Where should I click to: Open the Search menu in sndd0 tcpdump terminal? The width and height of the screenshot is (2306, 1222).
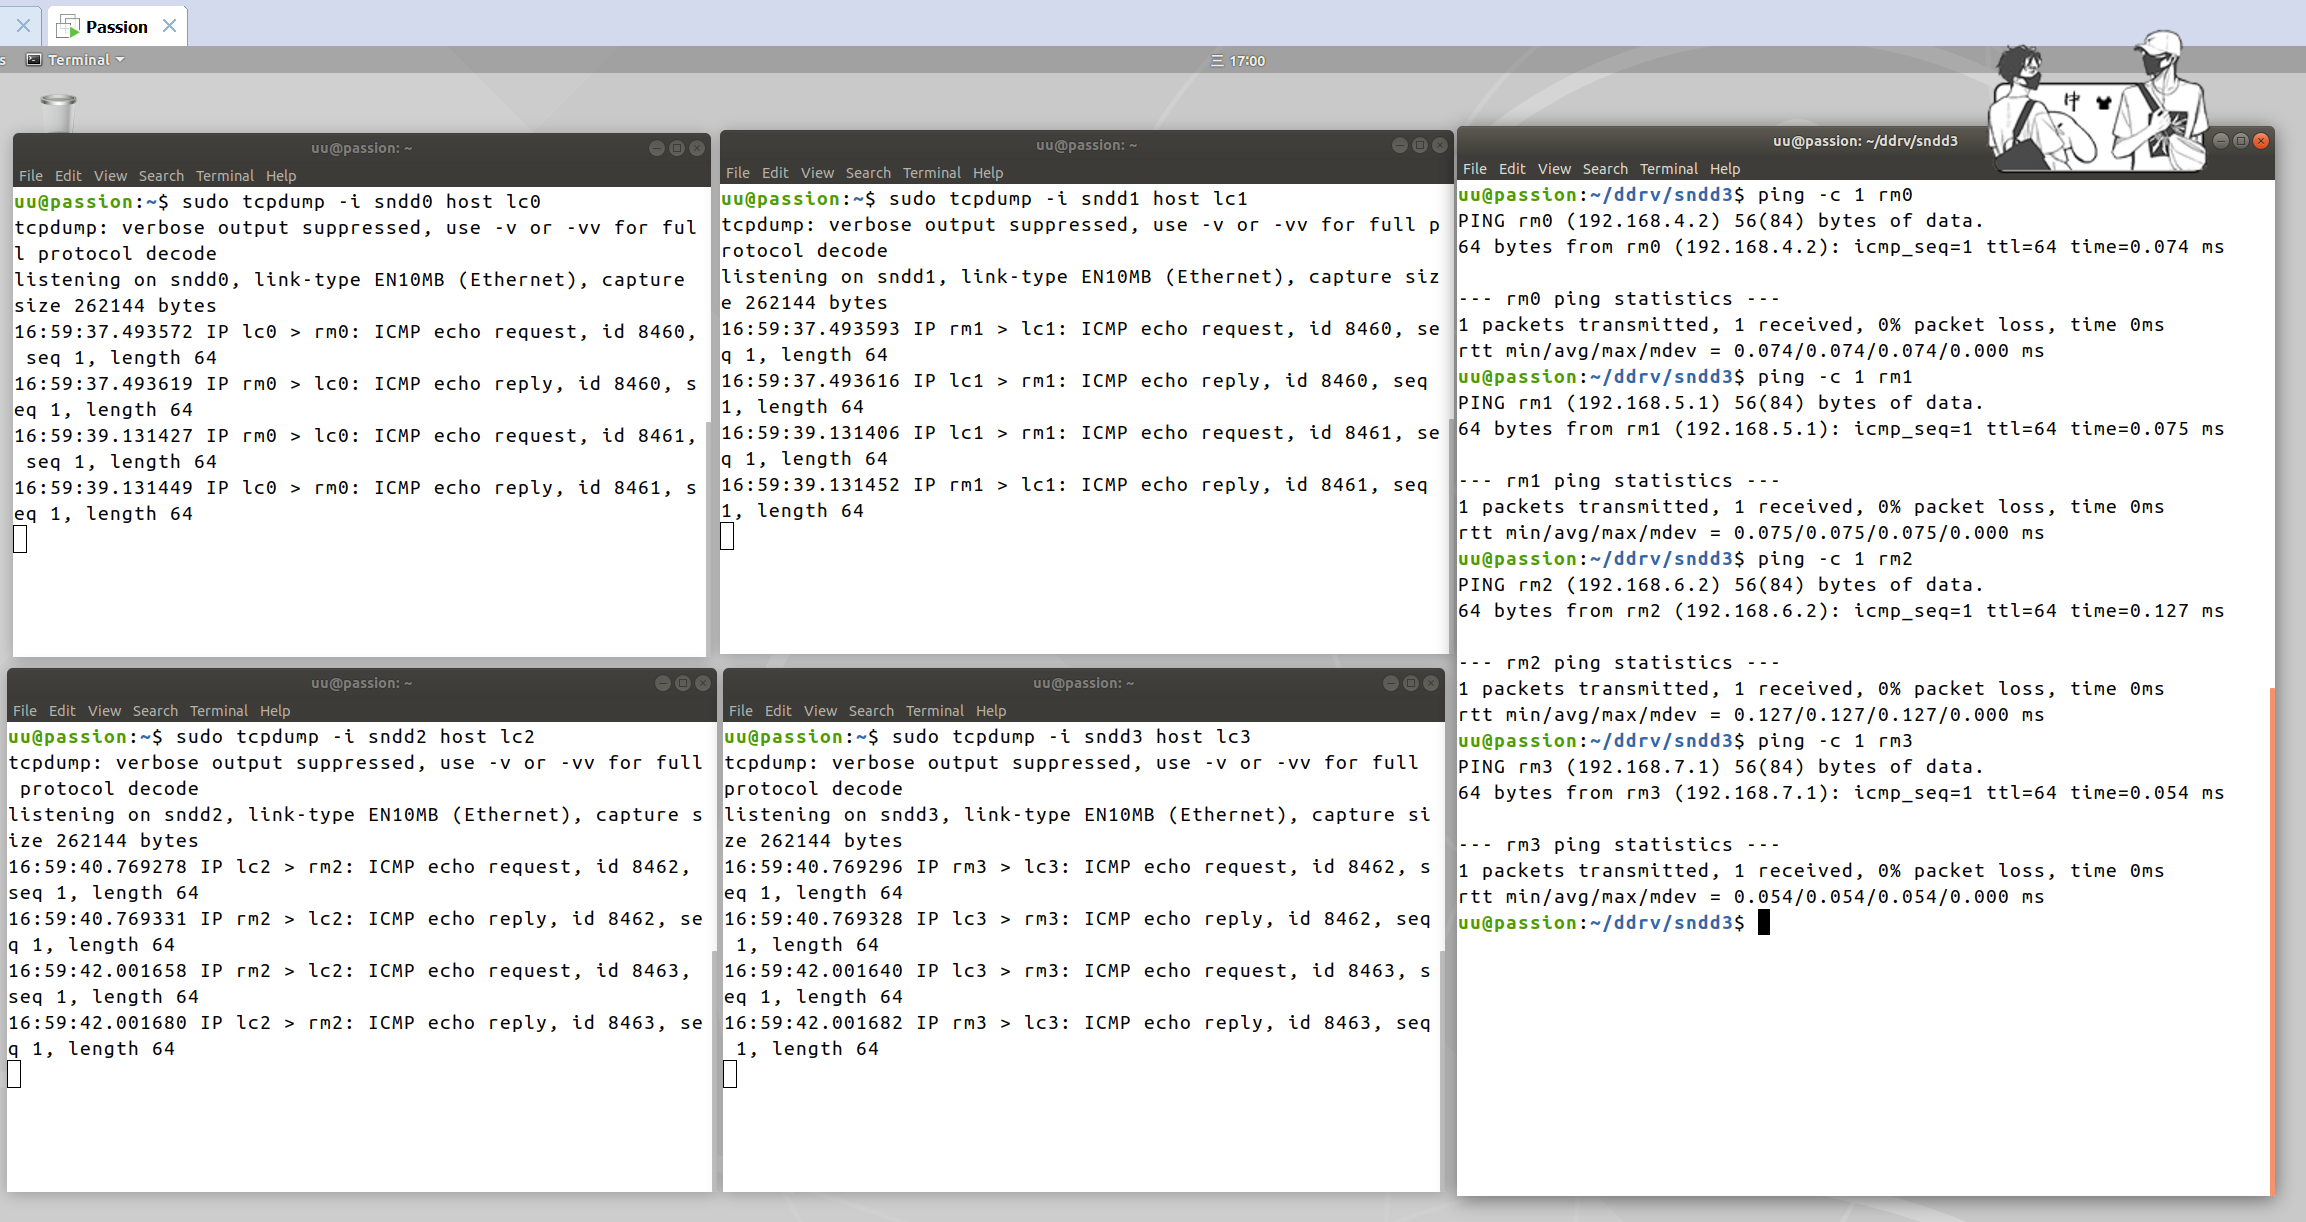[161, 175]
